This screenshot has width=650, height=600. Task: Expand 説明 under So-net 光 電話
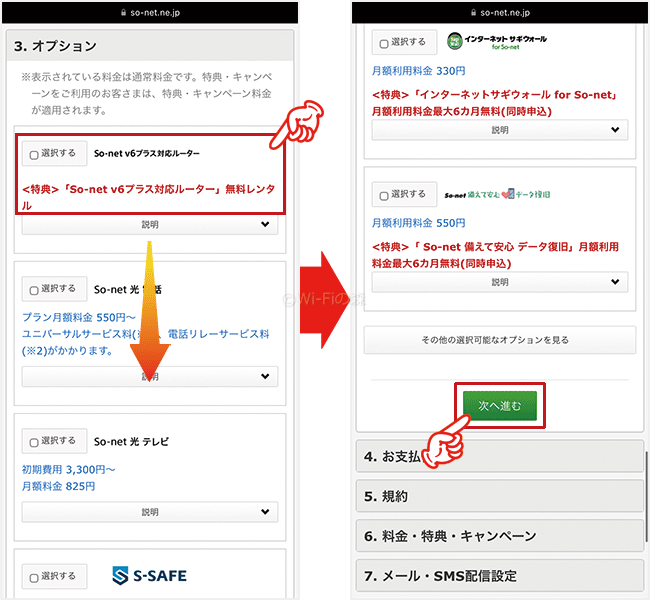click(x=150, y=377)
